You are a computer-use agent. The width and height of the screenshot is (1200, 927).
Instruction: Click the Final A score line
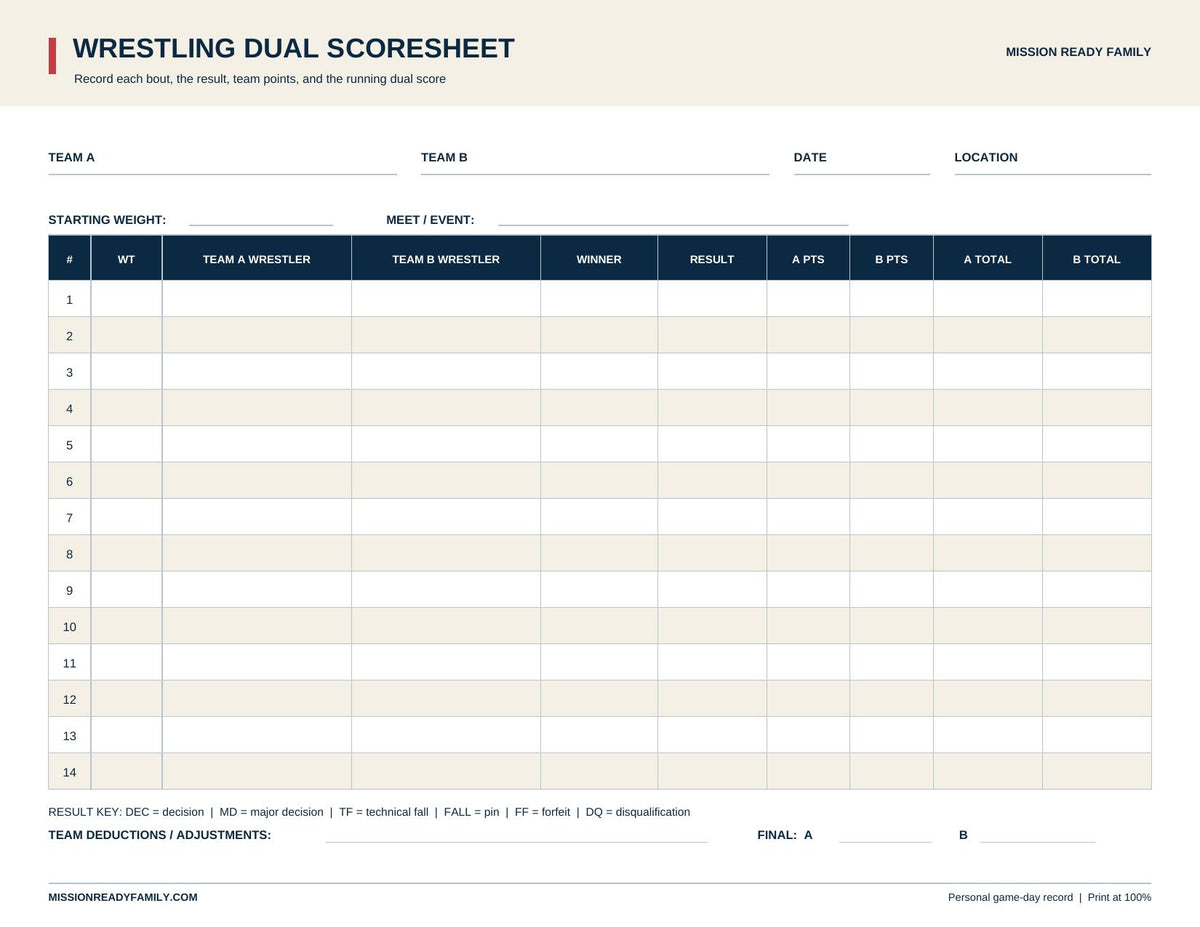(885, 842)
